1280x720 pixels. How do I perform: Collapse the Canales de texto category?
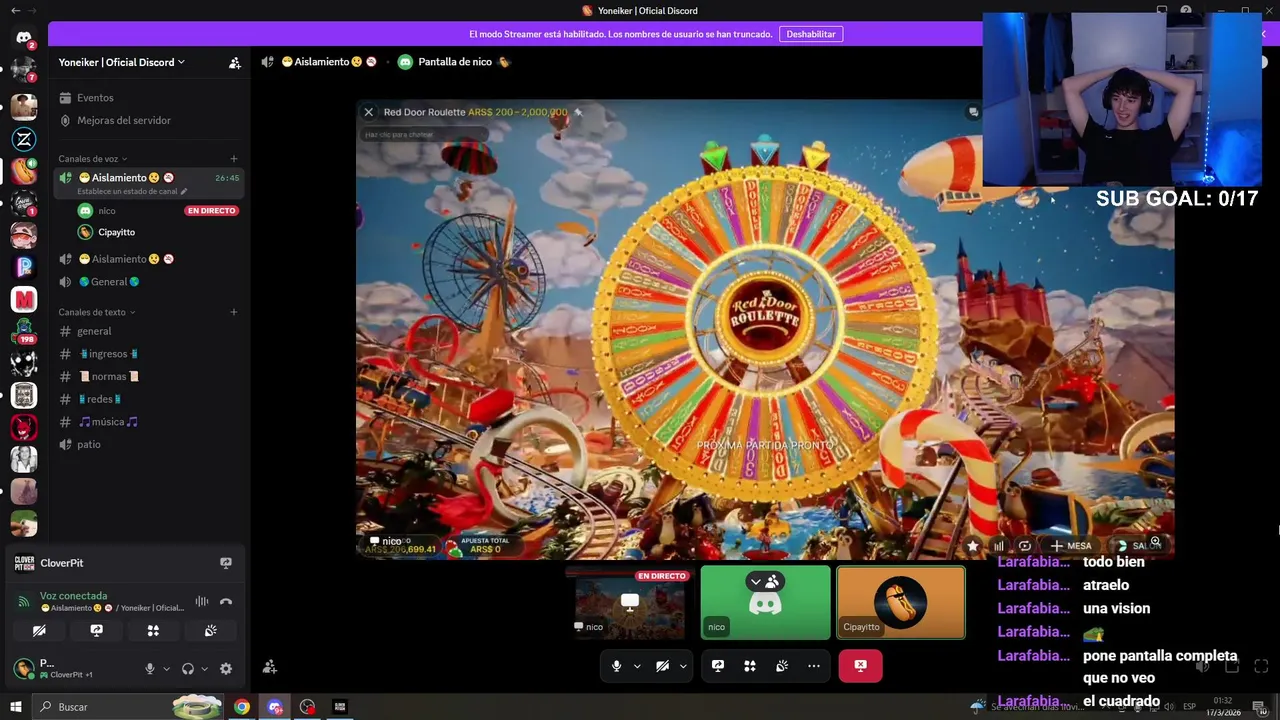96,312
